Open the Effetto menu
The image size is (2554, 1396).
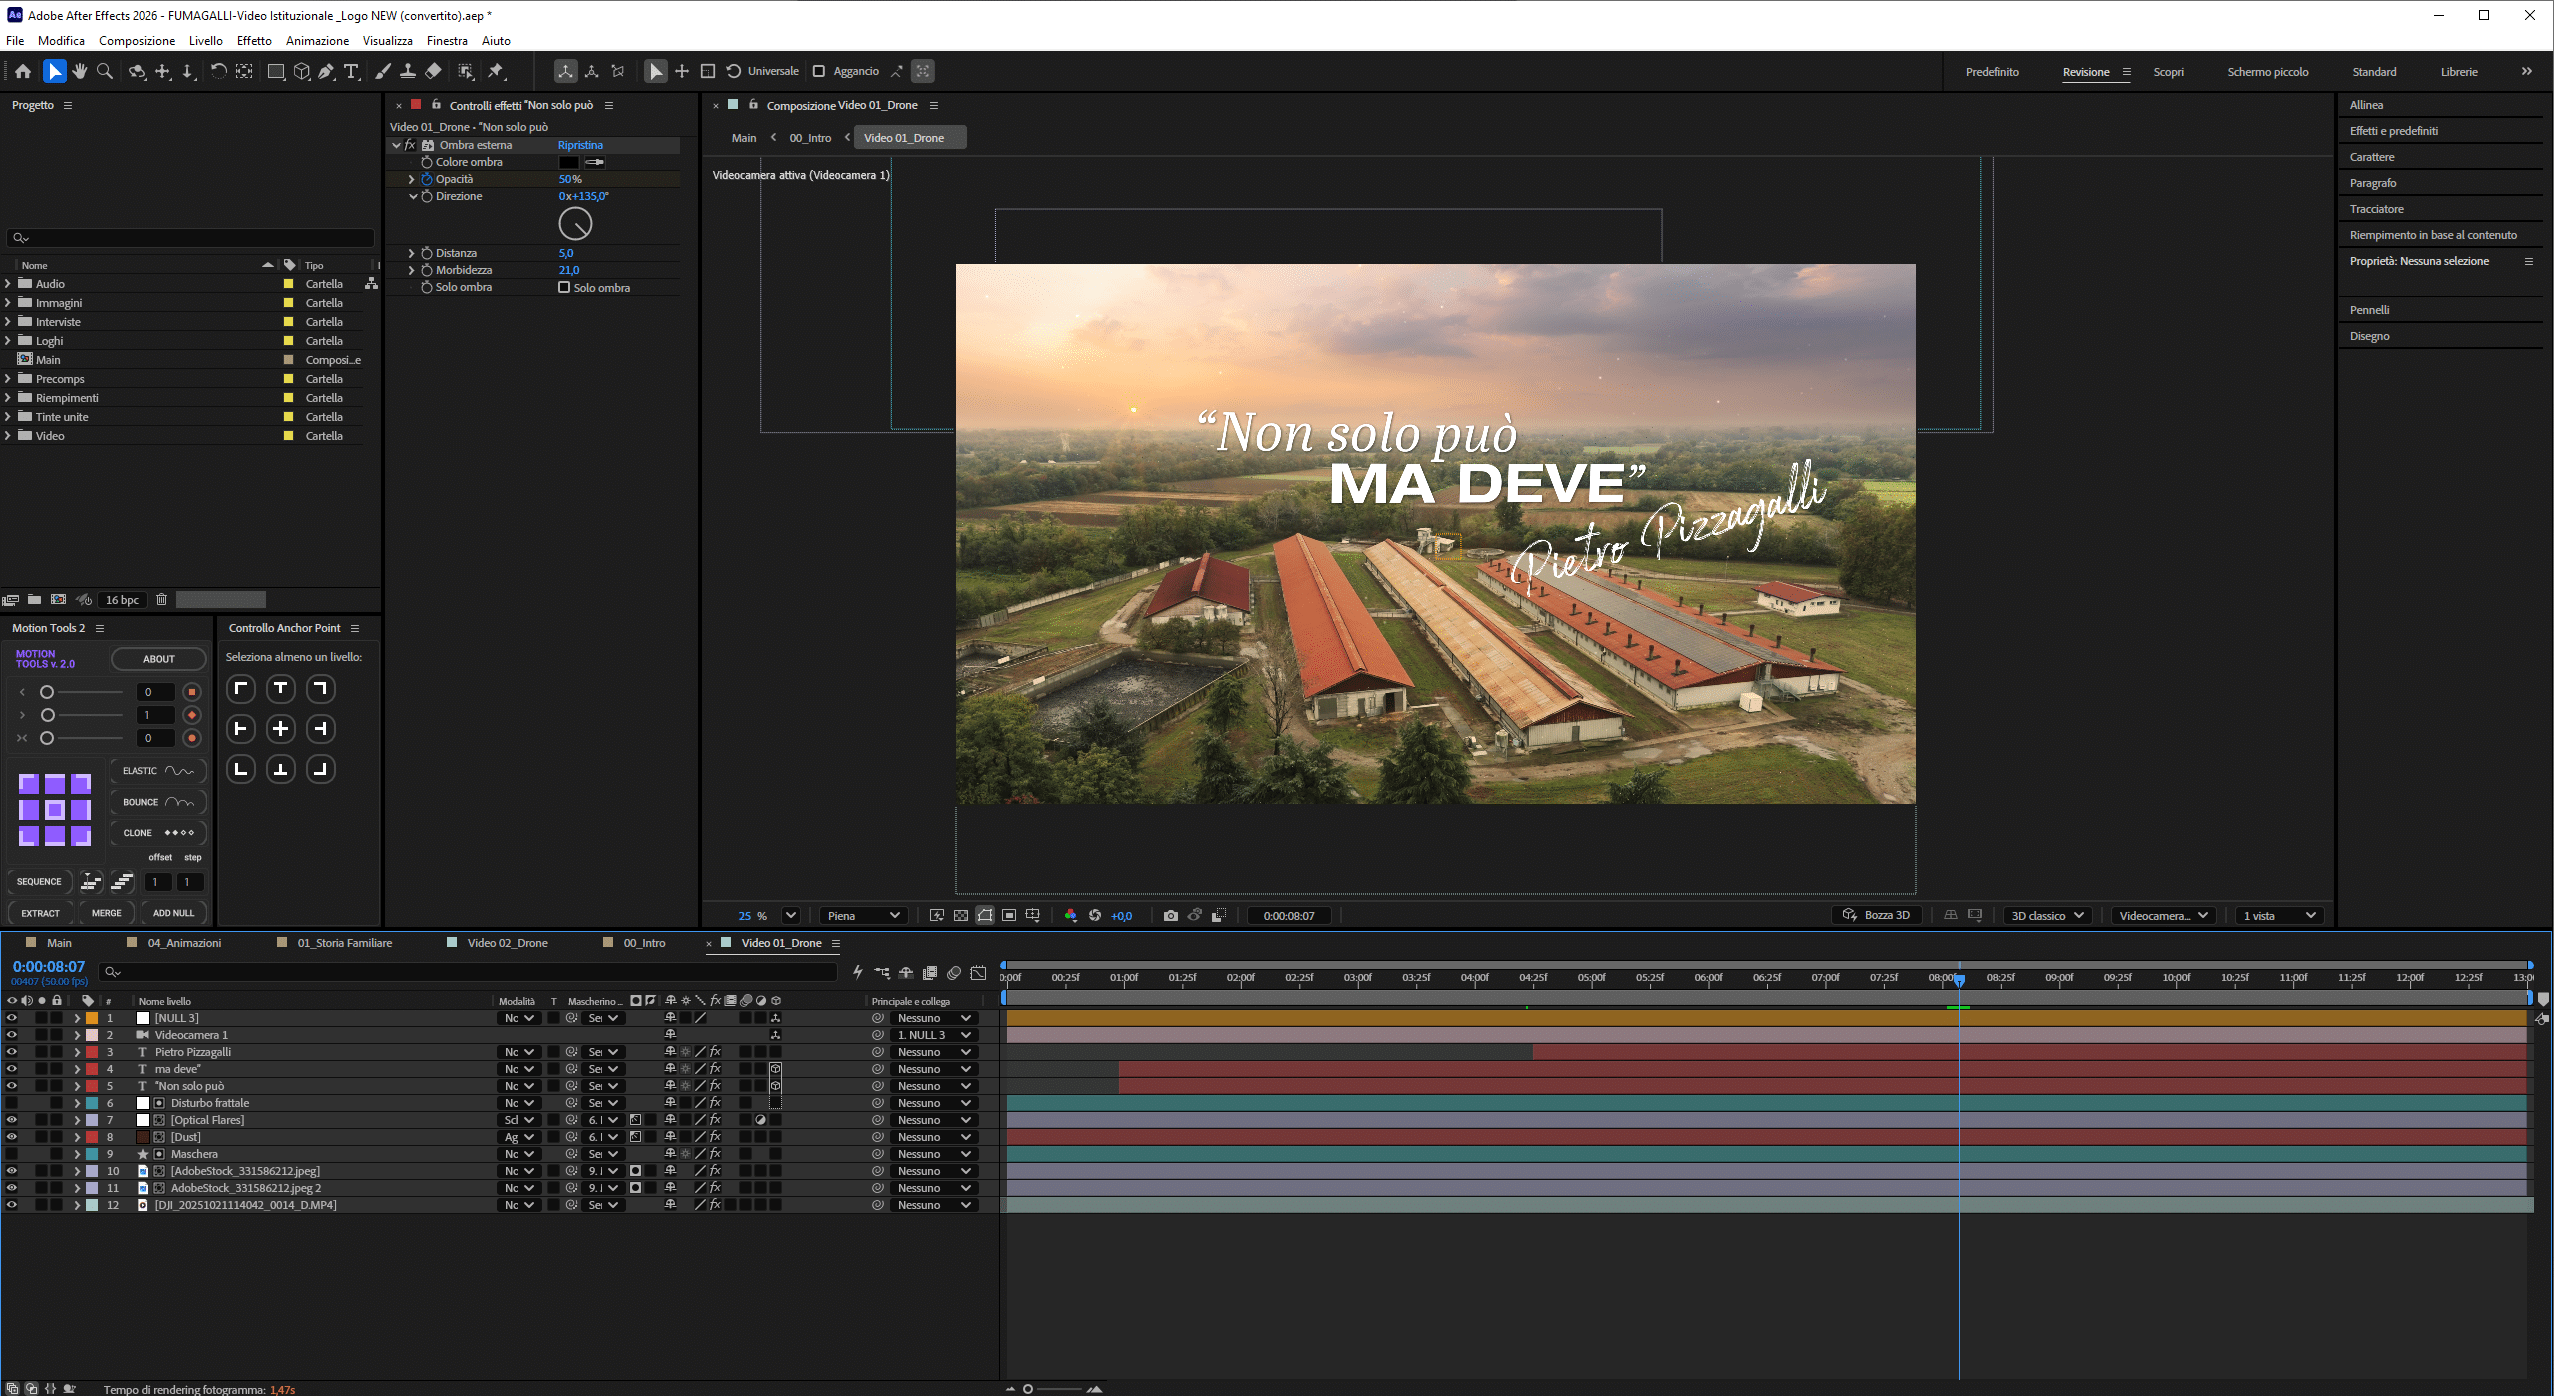(x=254, y=41)
